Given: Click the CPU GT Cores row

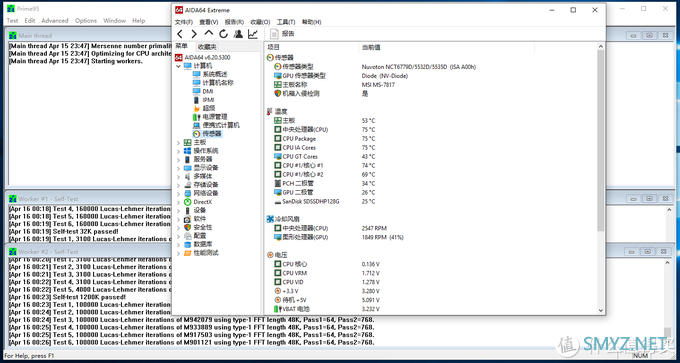Looking at the screenshot, I should [430, 157].
